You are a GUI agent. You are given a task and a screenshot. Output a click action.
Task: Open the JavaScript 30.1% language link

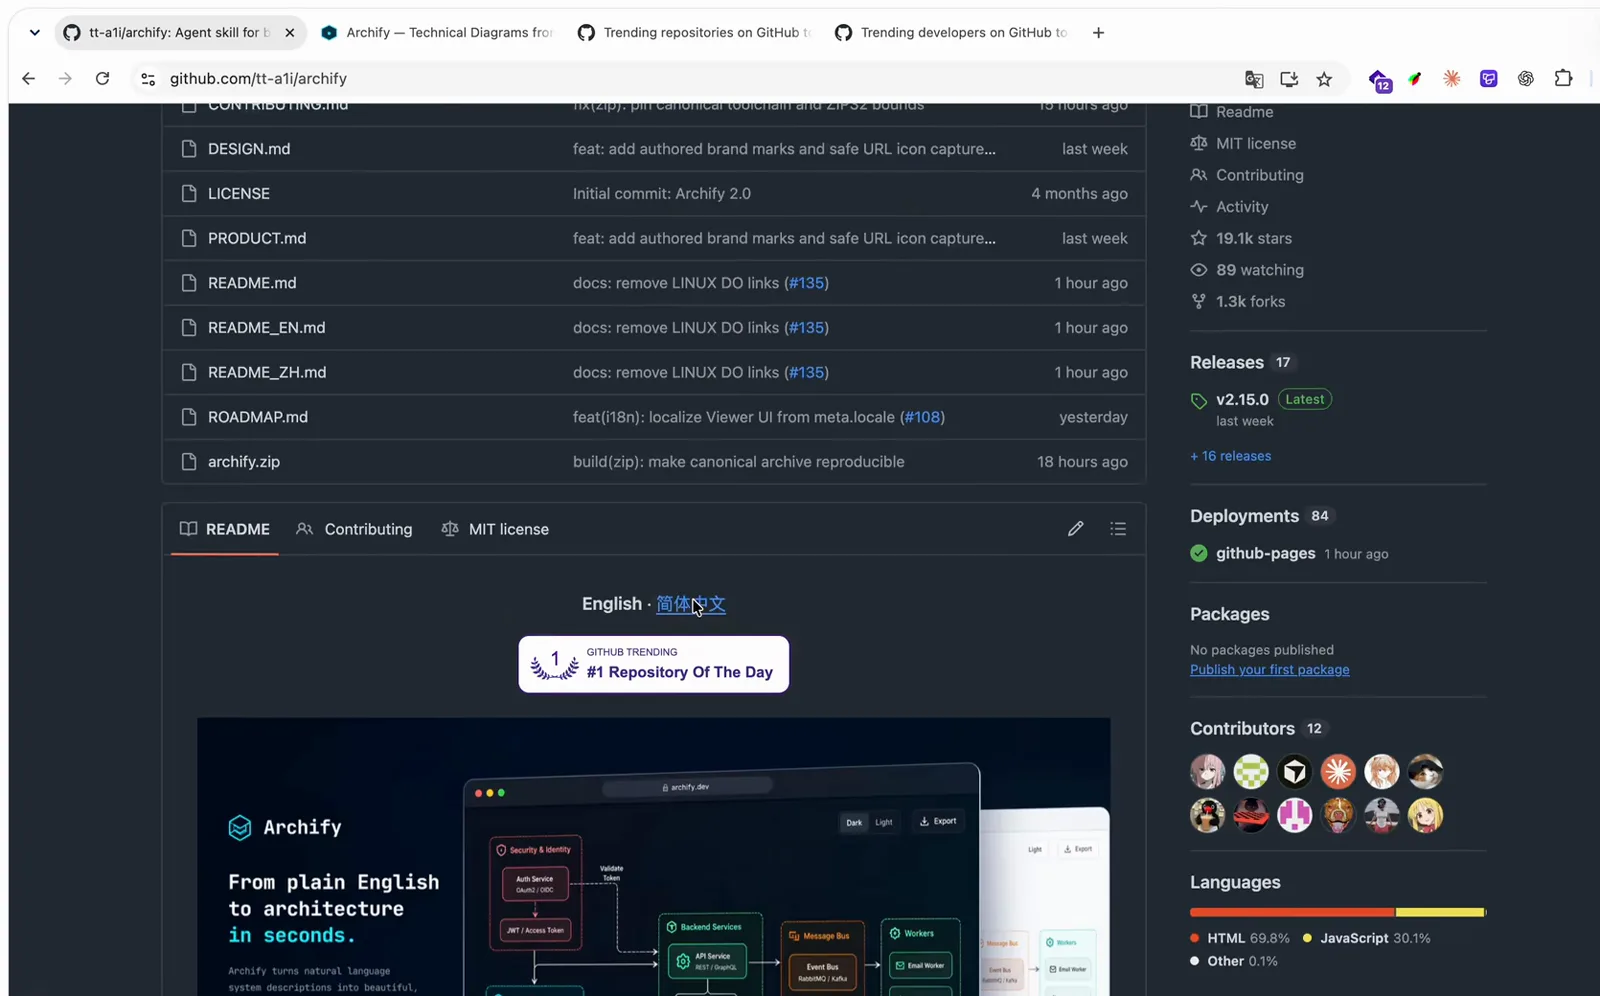[x=1366, y=938]
